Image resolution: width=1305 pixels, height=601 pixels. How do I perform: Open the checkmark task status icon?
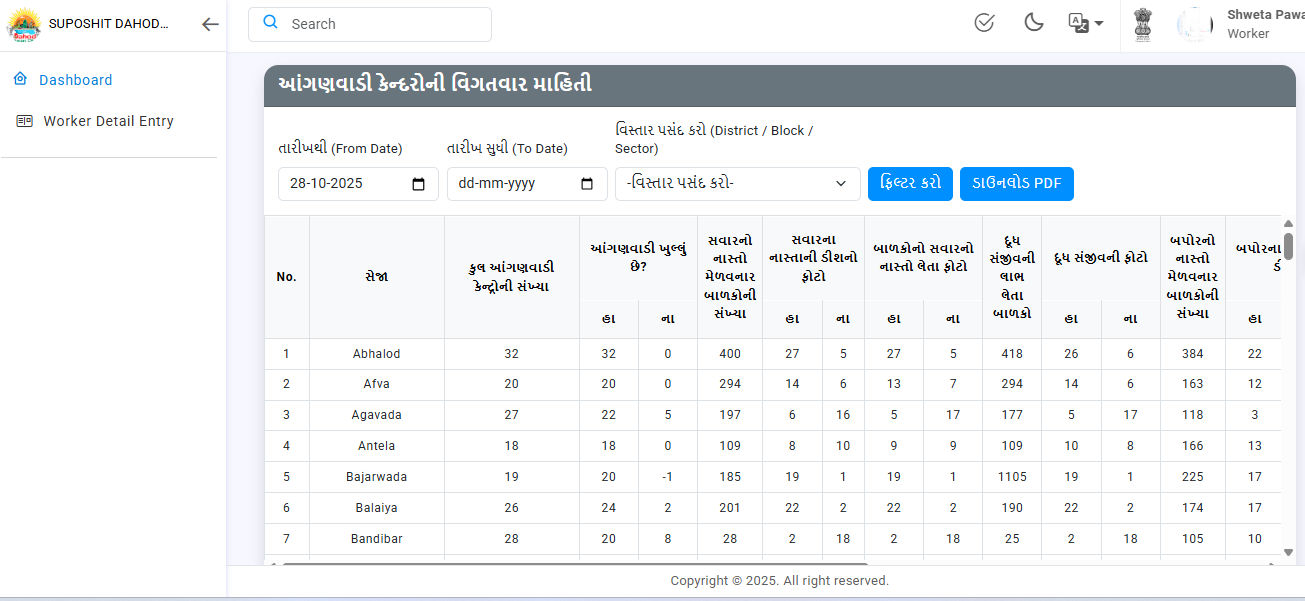pyautogui.click(x=984, y=23)
